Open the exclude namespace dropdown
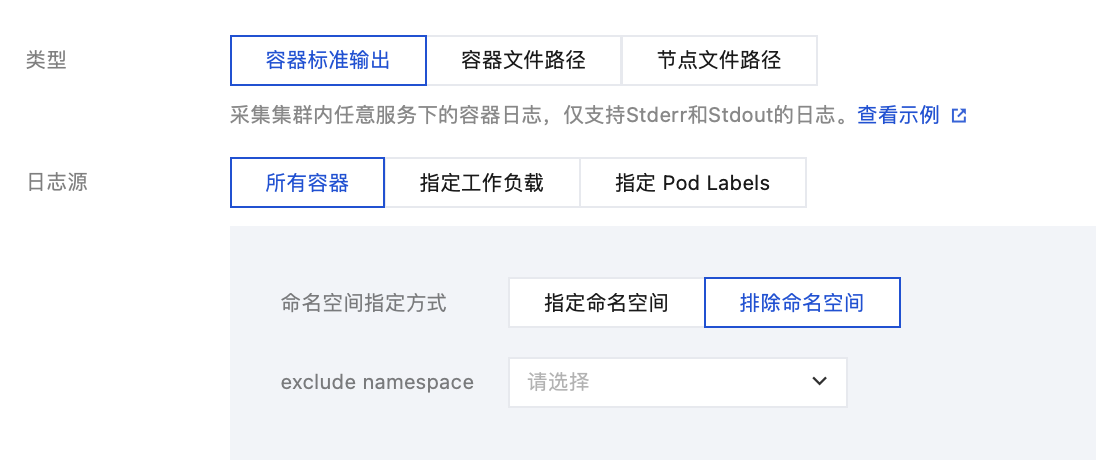Image resolution: width=1096 pixels, height=470 pixels. [x=677, y=382]
